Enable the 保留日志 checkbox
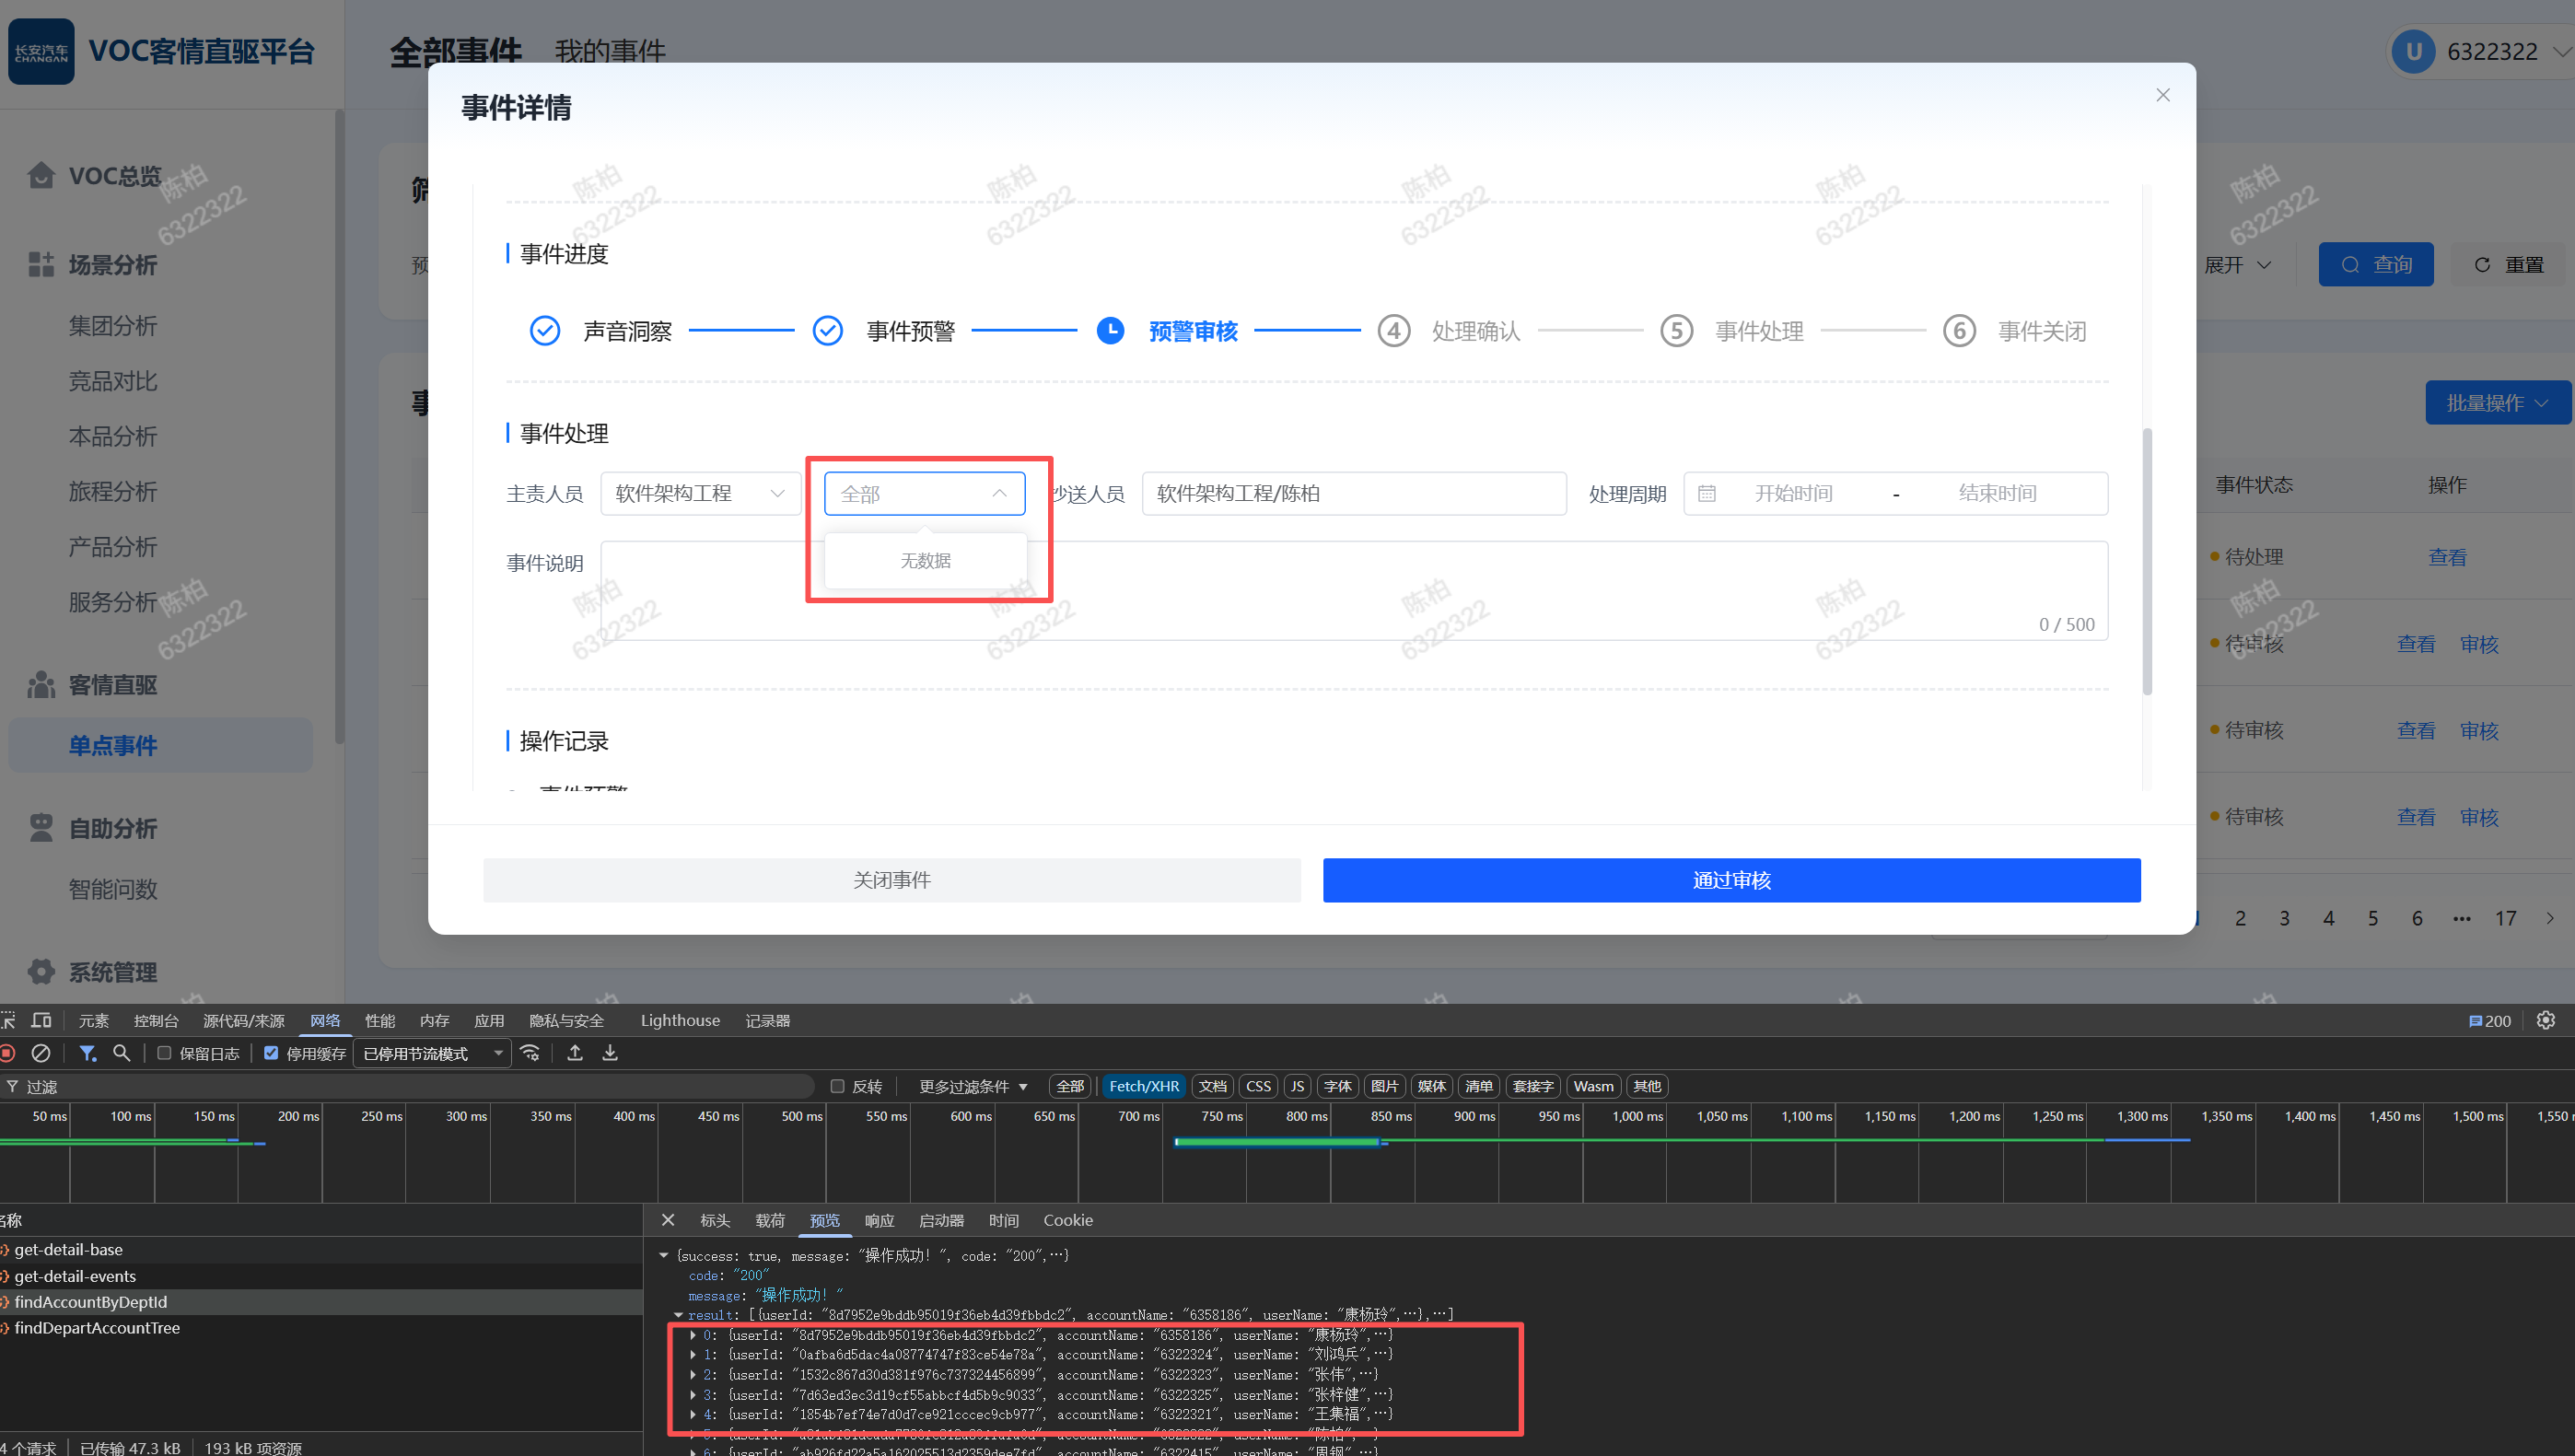Viewport: 2575px width, 1456px height. [165, 1053]
